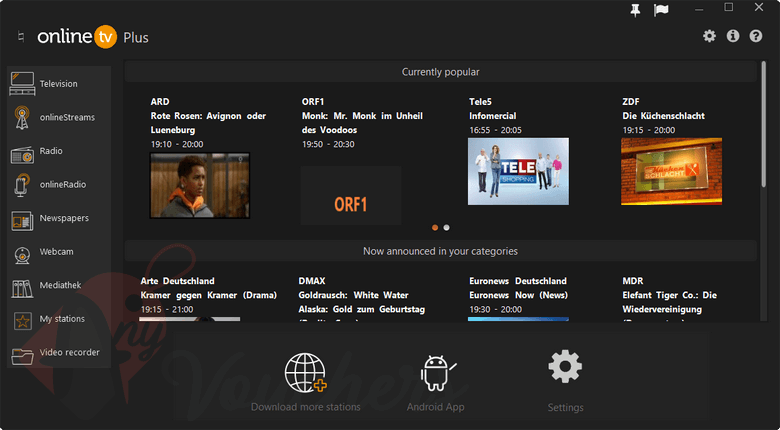
Task: Click the Settings label at bottom
Action: 565,408
